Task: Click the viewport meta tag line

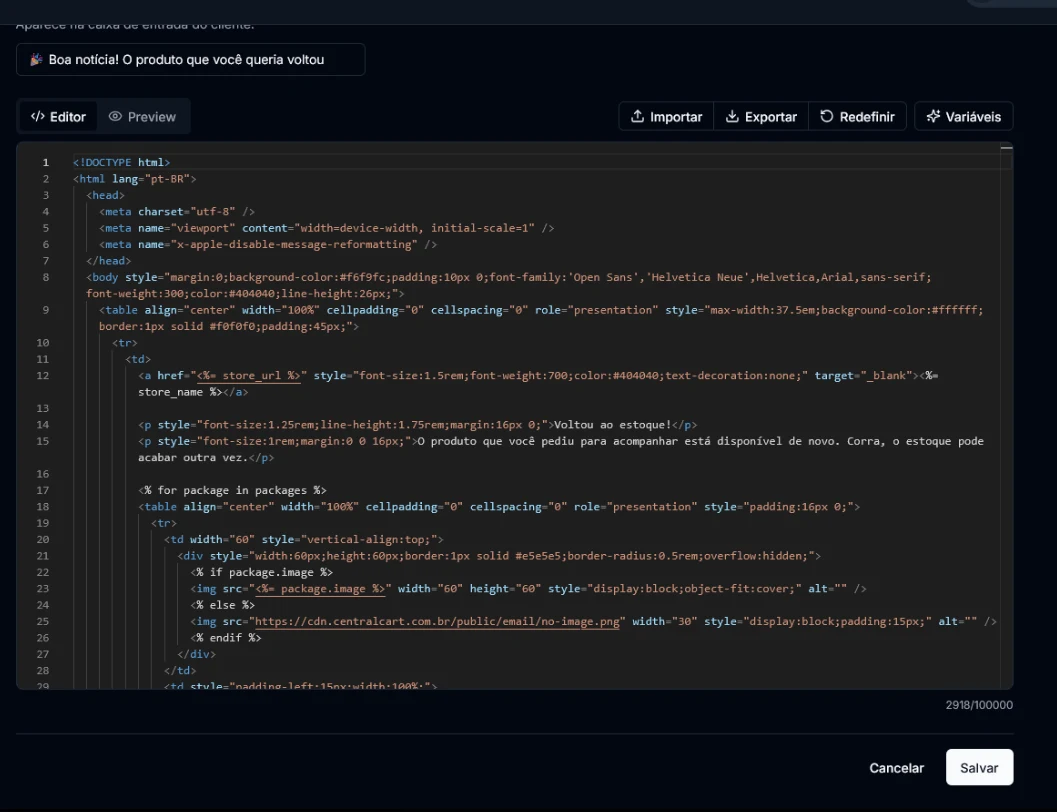Action: tap(326, 228)
